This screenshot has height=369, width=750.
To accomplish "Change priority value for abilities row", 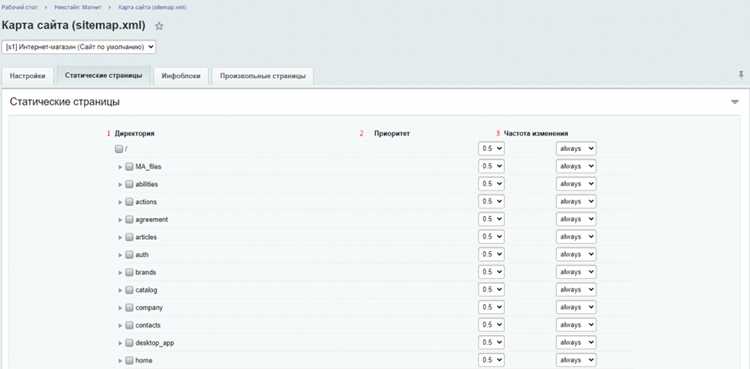I will (491, 184).
